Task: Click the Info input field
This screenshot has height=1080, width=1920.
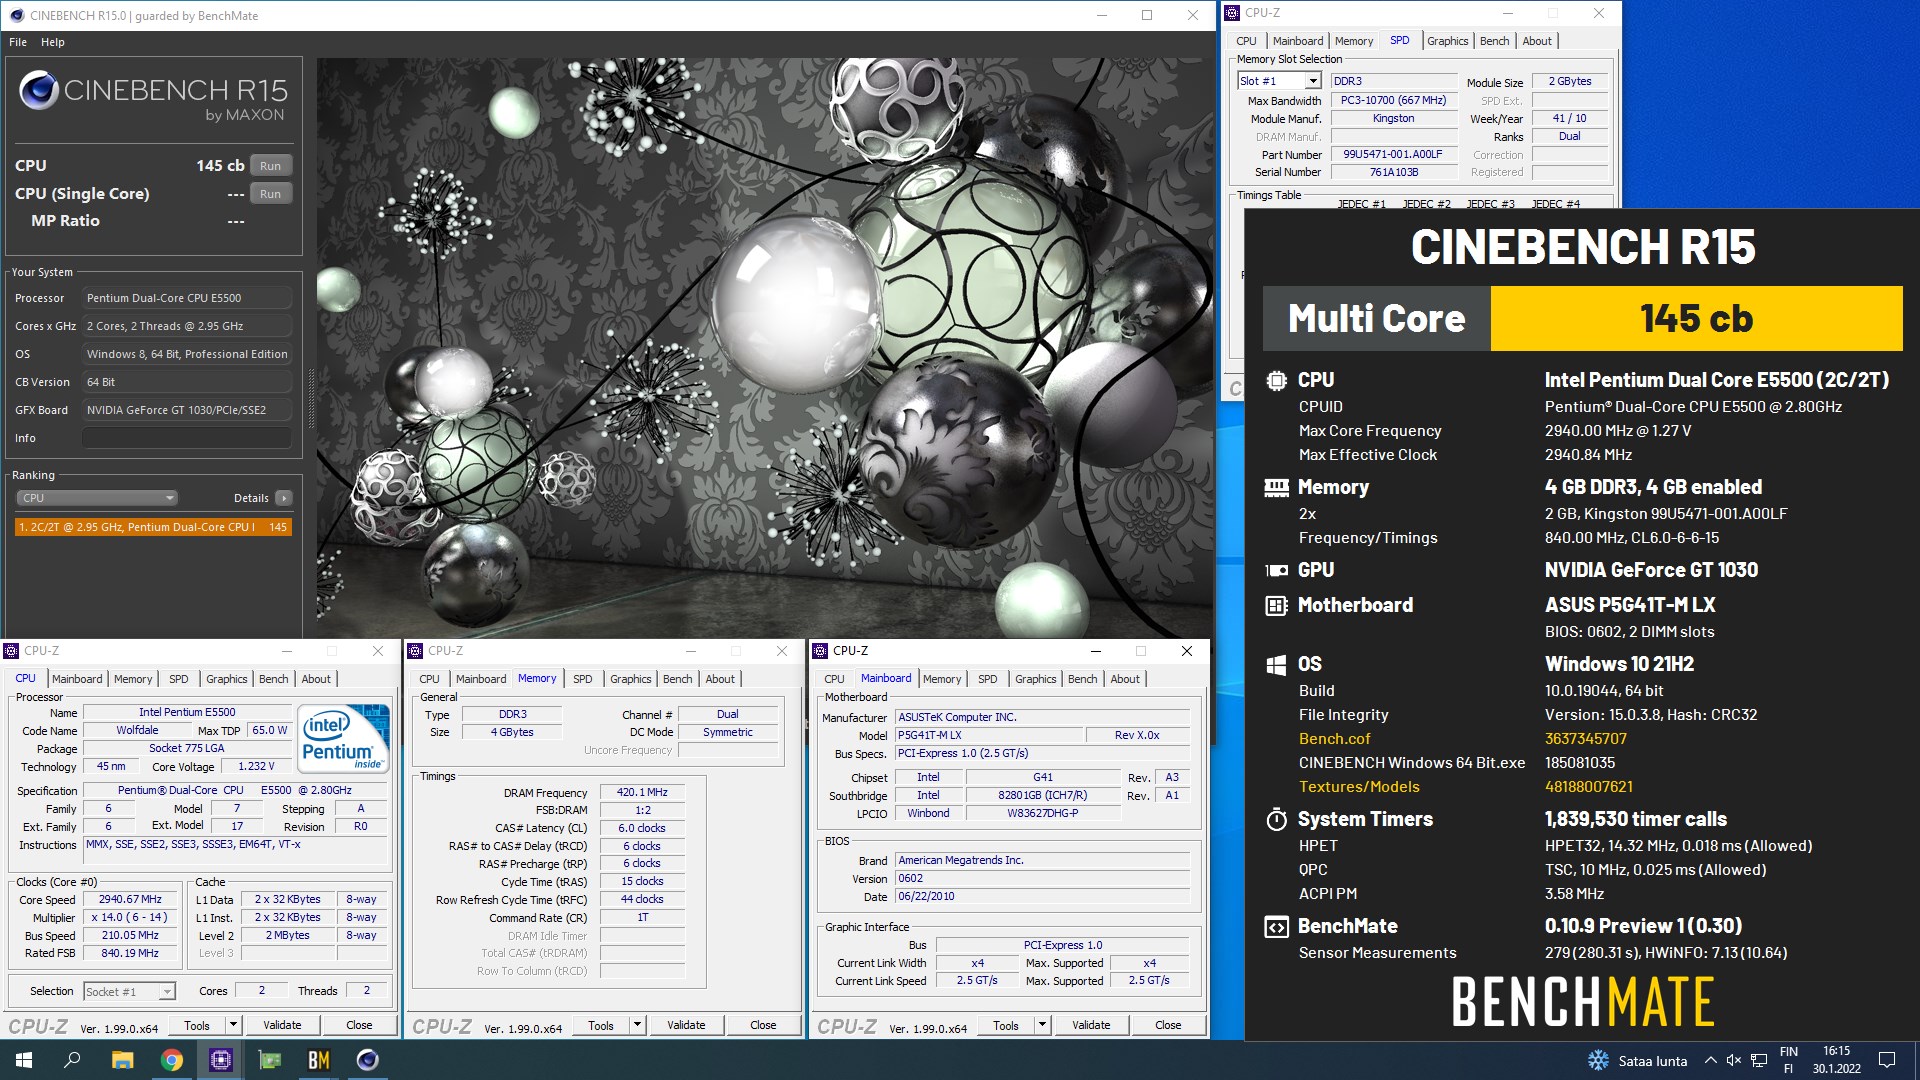Action: pyautogui.click(x=187, y=438)
